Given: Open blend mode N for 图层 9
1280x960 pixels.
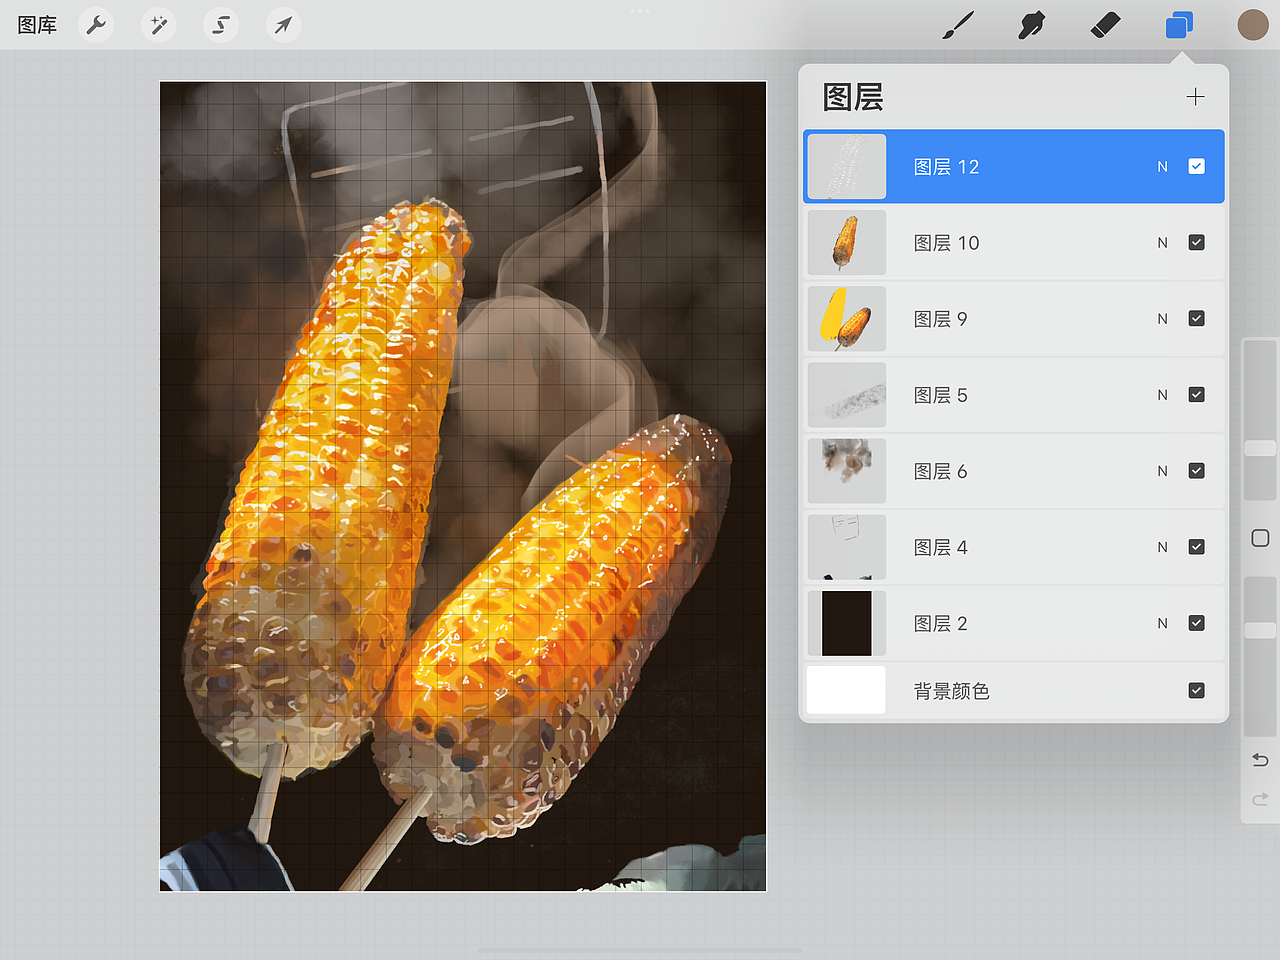Looking at the screenshot, I should [x=1162, y=319].
